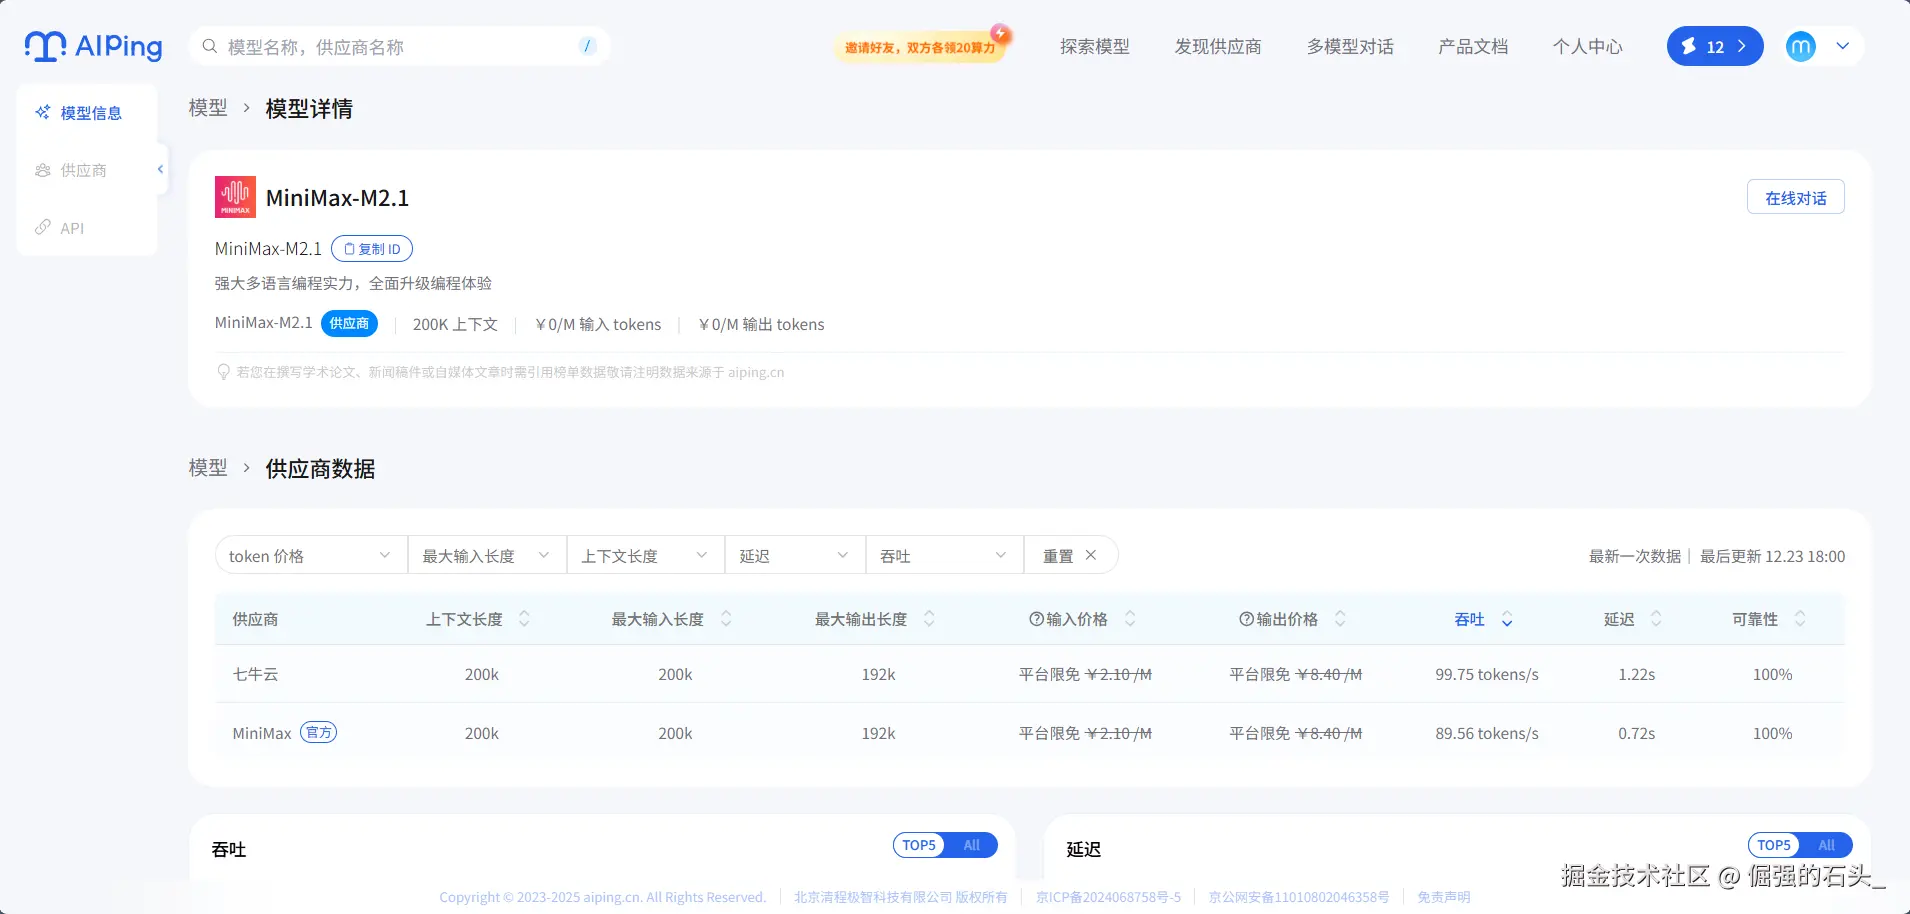The image size is (1910, 914).
Task: Select TOP5 in the 吞吐 chart
Action: [x=919, y=845]
